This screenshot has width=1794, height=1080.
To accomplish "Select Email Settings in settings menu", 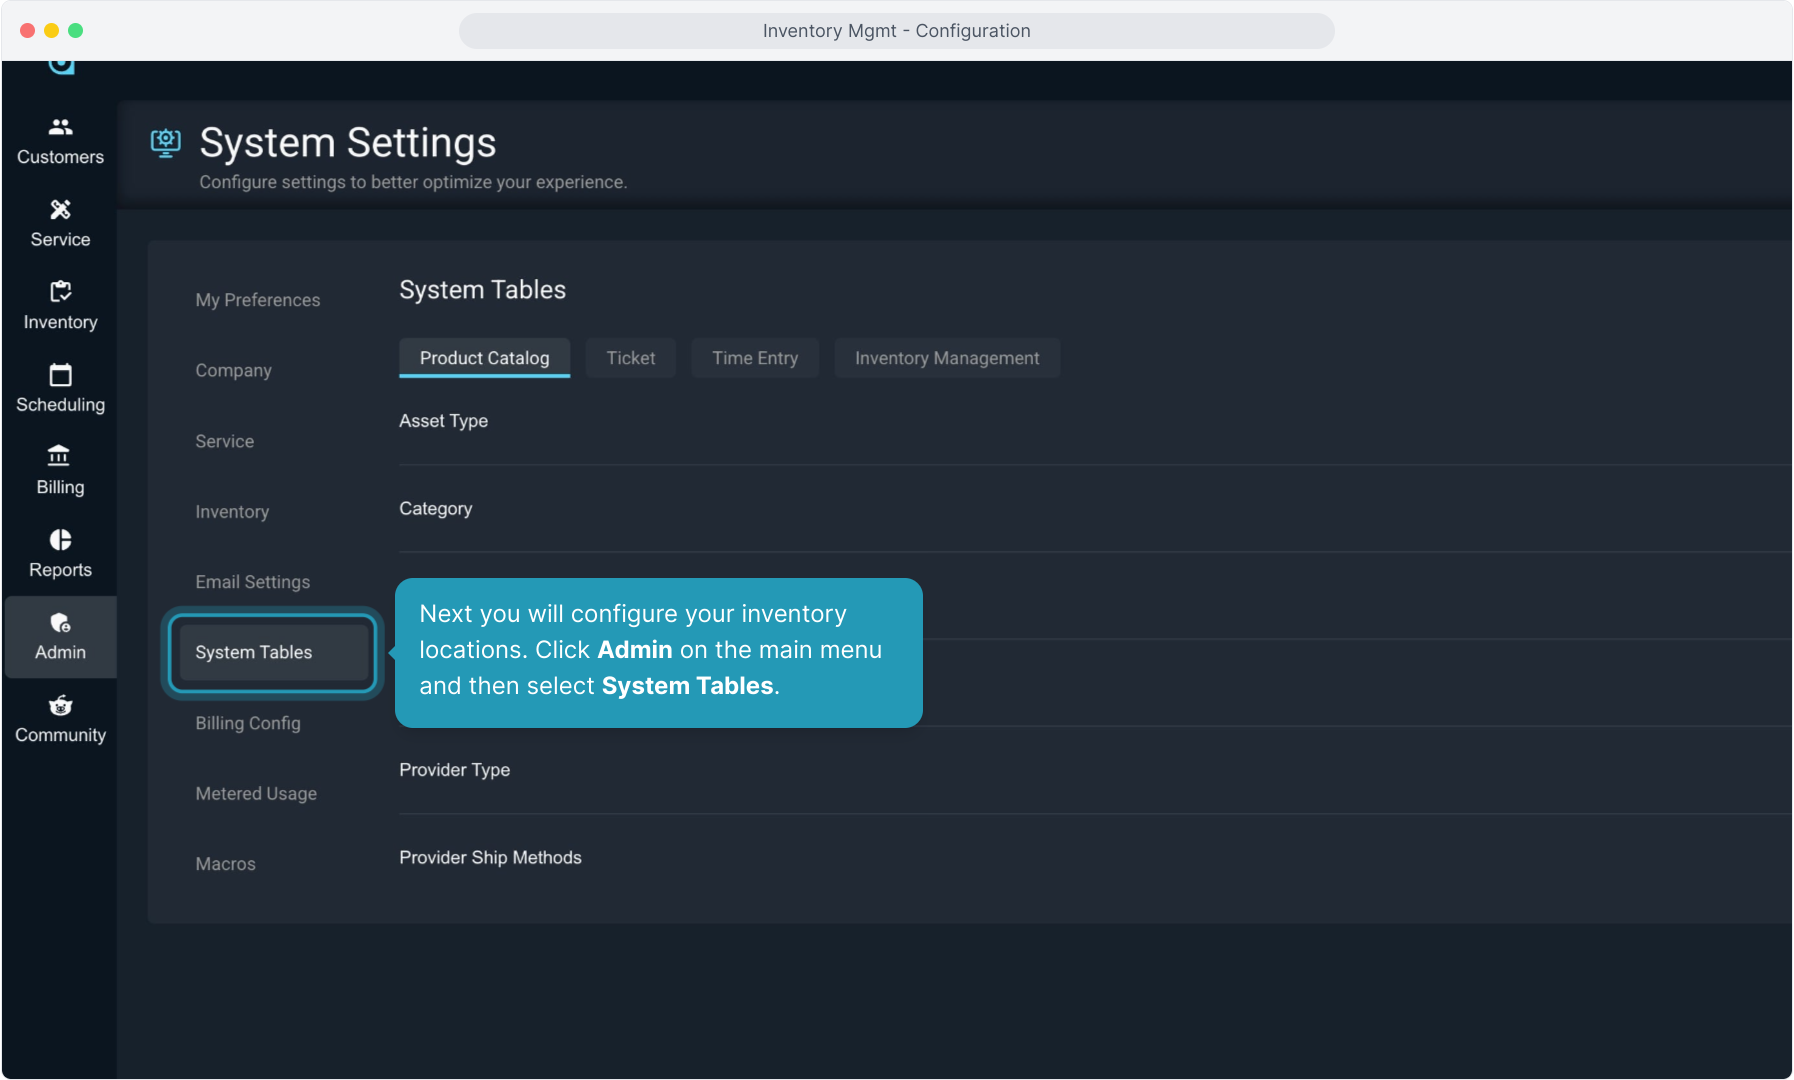I will pyautogui.click(x=253, y=582).
